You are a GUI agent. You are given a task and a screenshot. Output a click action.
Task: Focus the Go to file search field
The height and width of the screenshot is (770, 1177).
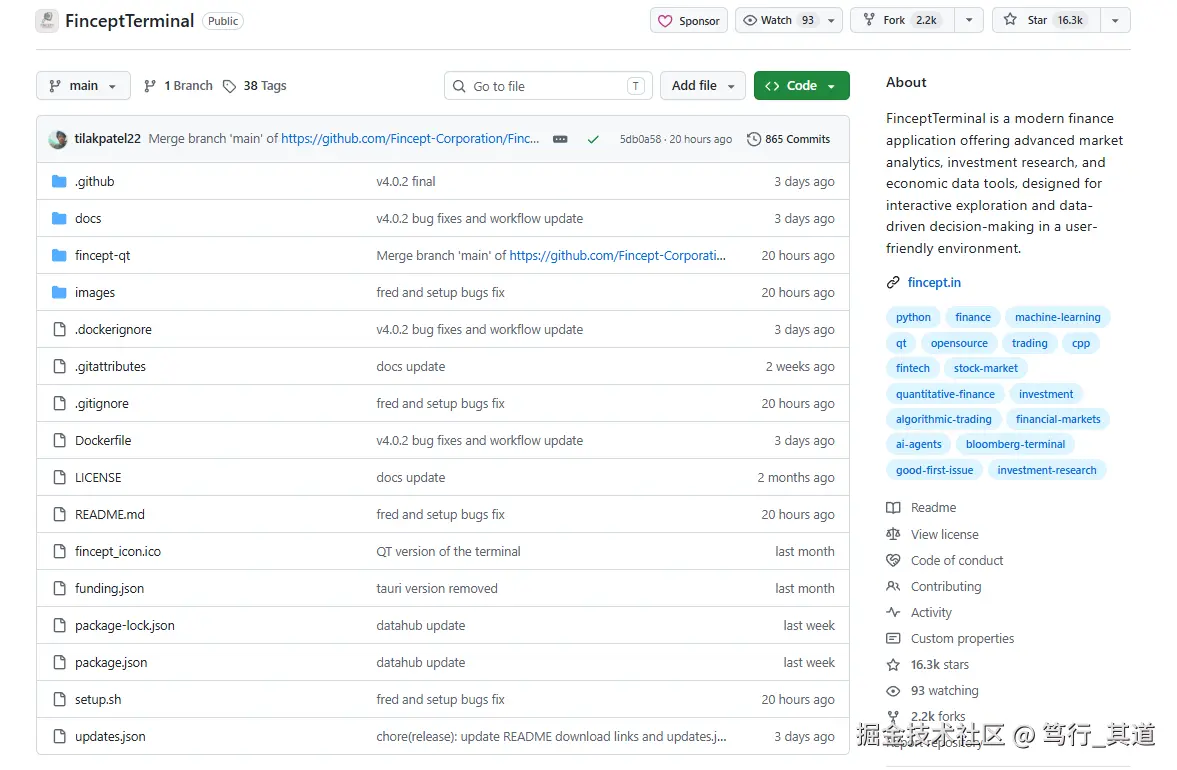(x=548, y=86)
